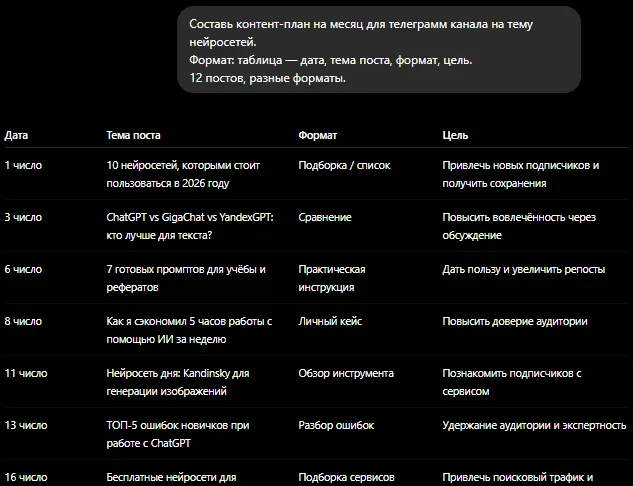Viewport: 633px width, 486px height.
Task: Click topic 'Нейросеть дня: Kandinsky'
Action: [x=178, y=382]
